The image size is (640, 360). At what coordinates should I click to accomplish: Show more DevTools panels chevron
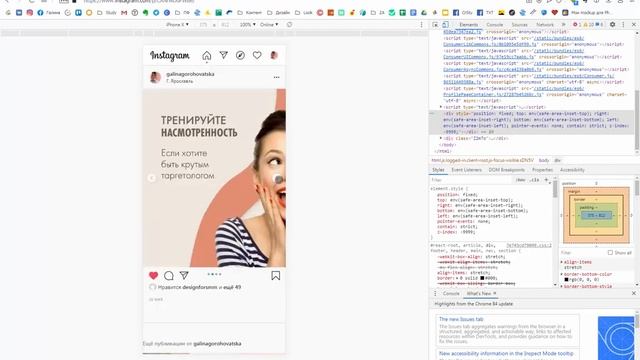pos(564,24)
